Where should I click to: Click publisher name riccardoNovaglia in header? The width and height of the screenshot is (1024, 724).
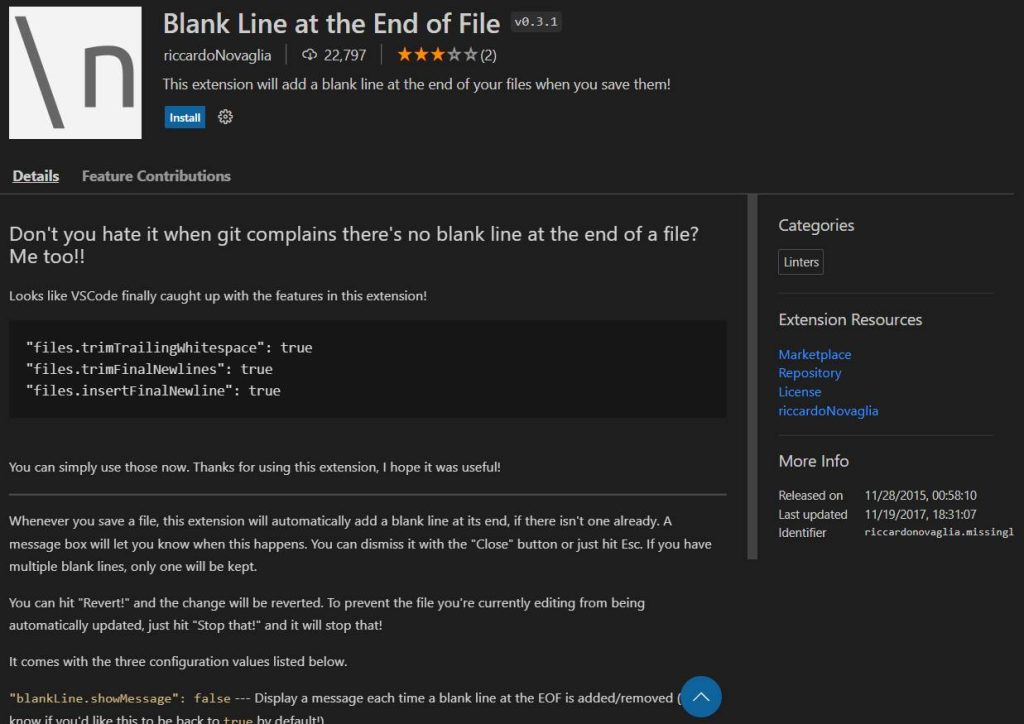[x=217, y=55]
